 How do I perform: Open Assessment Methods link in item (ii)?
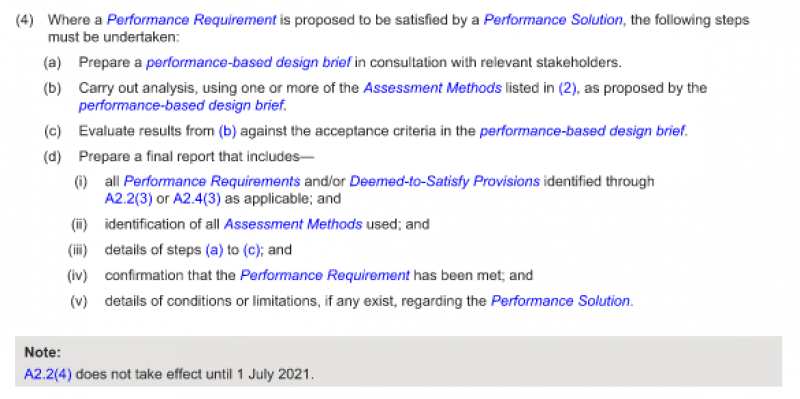click(293, 225)
